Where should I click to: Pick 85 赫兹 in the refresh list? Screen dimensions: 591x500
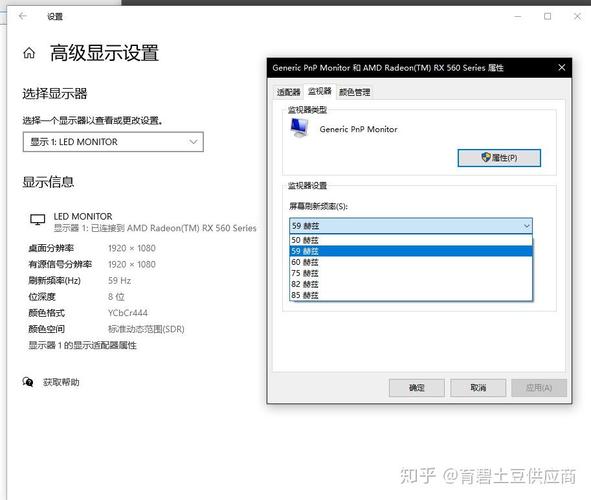(x=411, y=295)
